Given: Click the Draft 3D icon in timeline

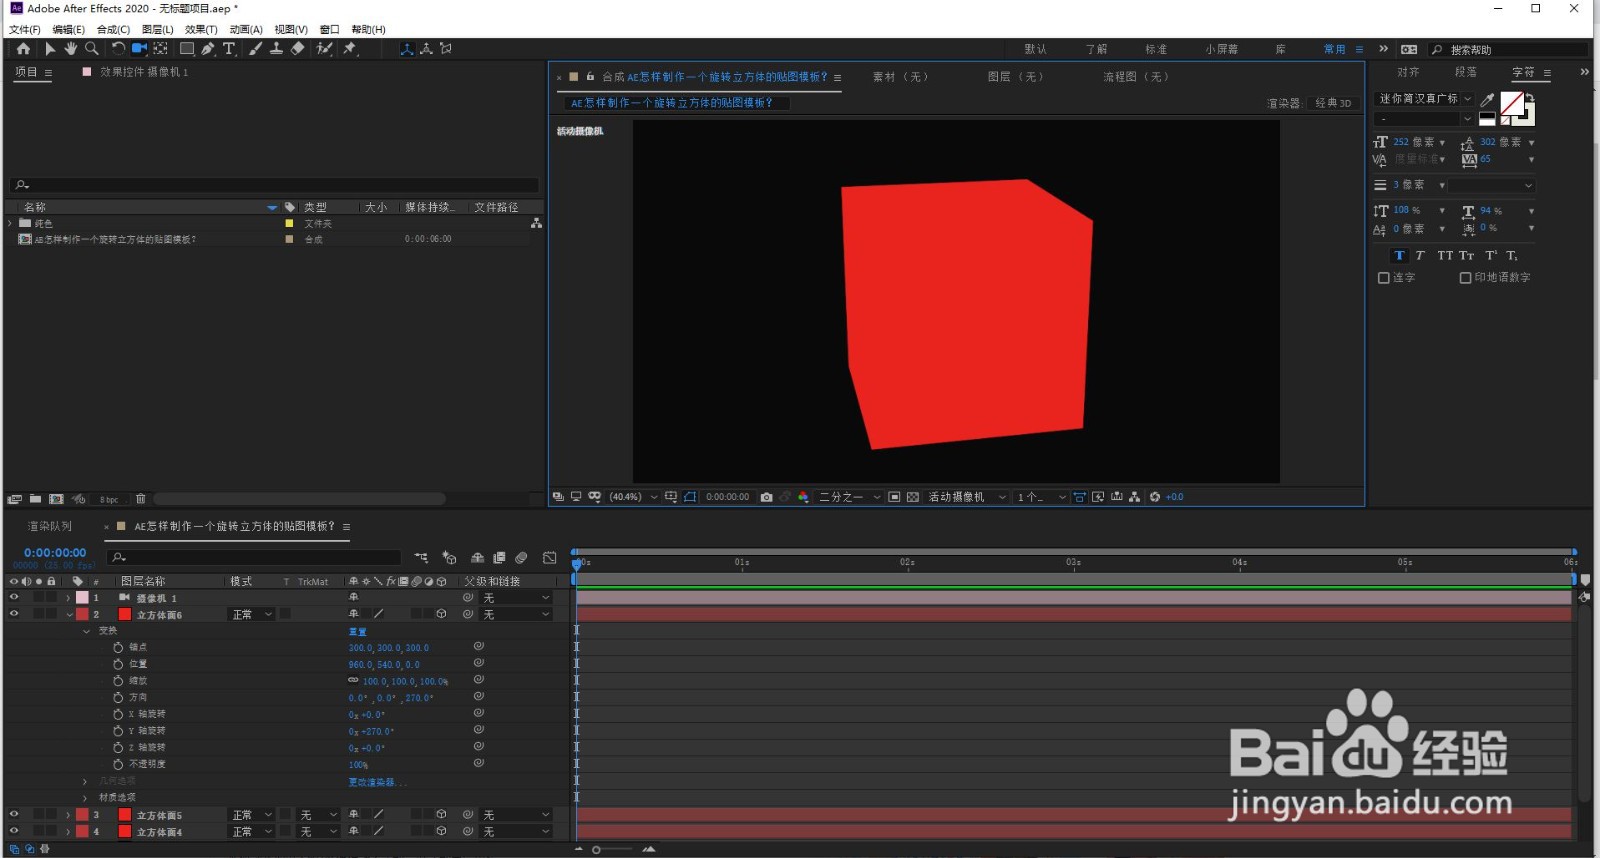Looking at the screenshot, I should 449,558.
